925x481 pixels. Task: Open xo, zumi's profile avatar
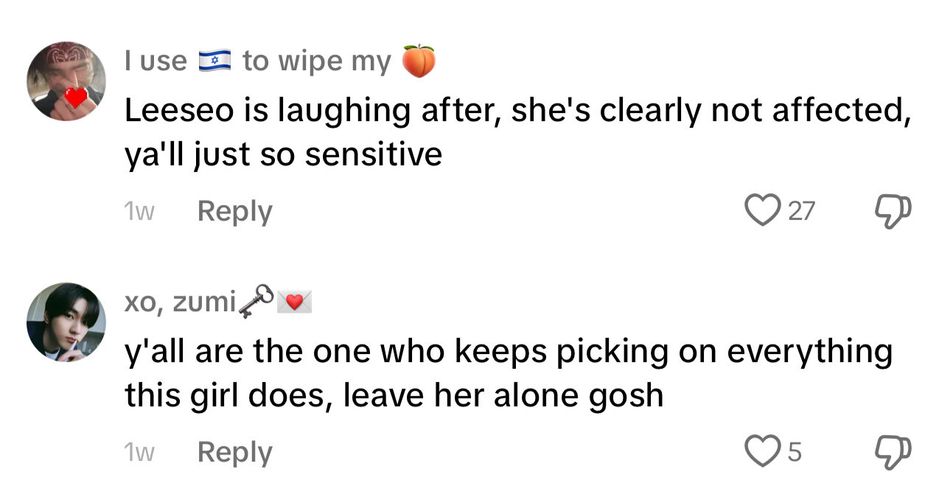[66, 322]
